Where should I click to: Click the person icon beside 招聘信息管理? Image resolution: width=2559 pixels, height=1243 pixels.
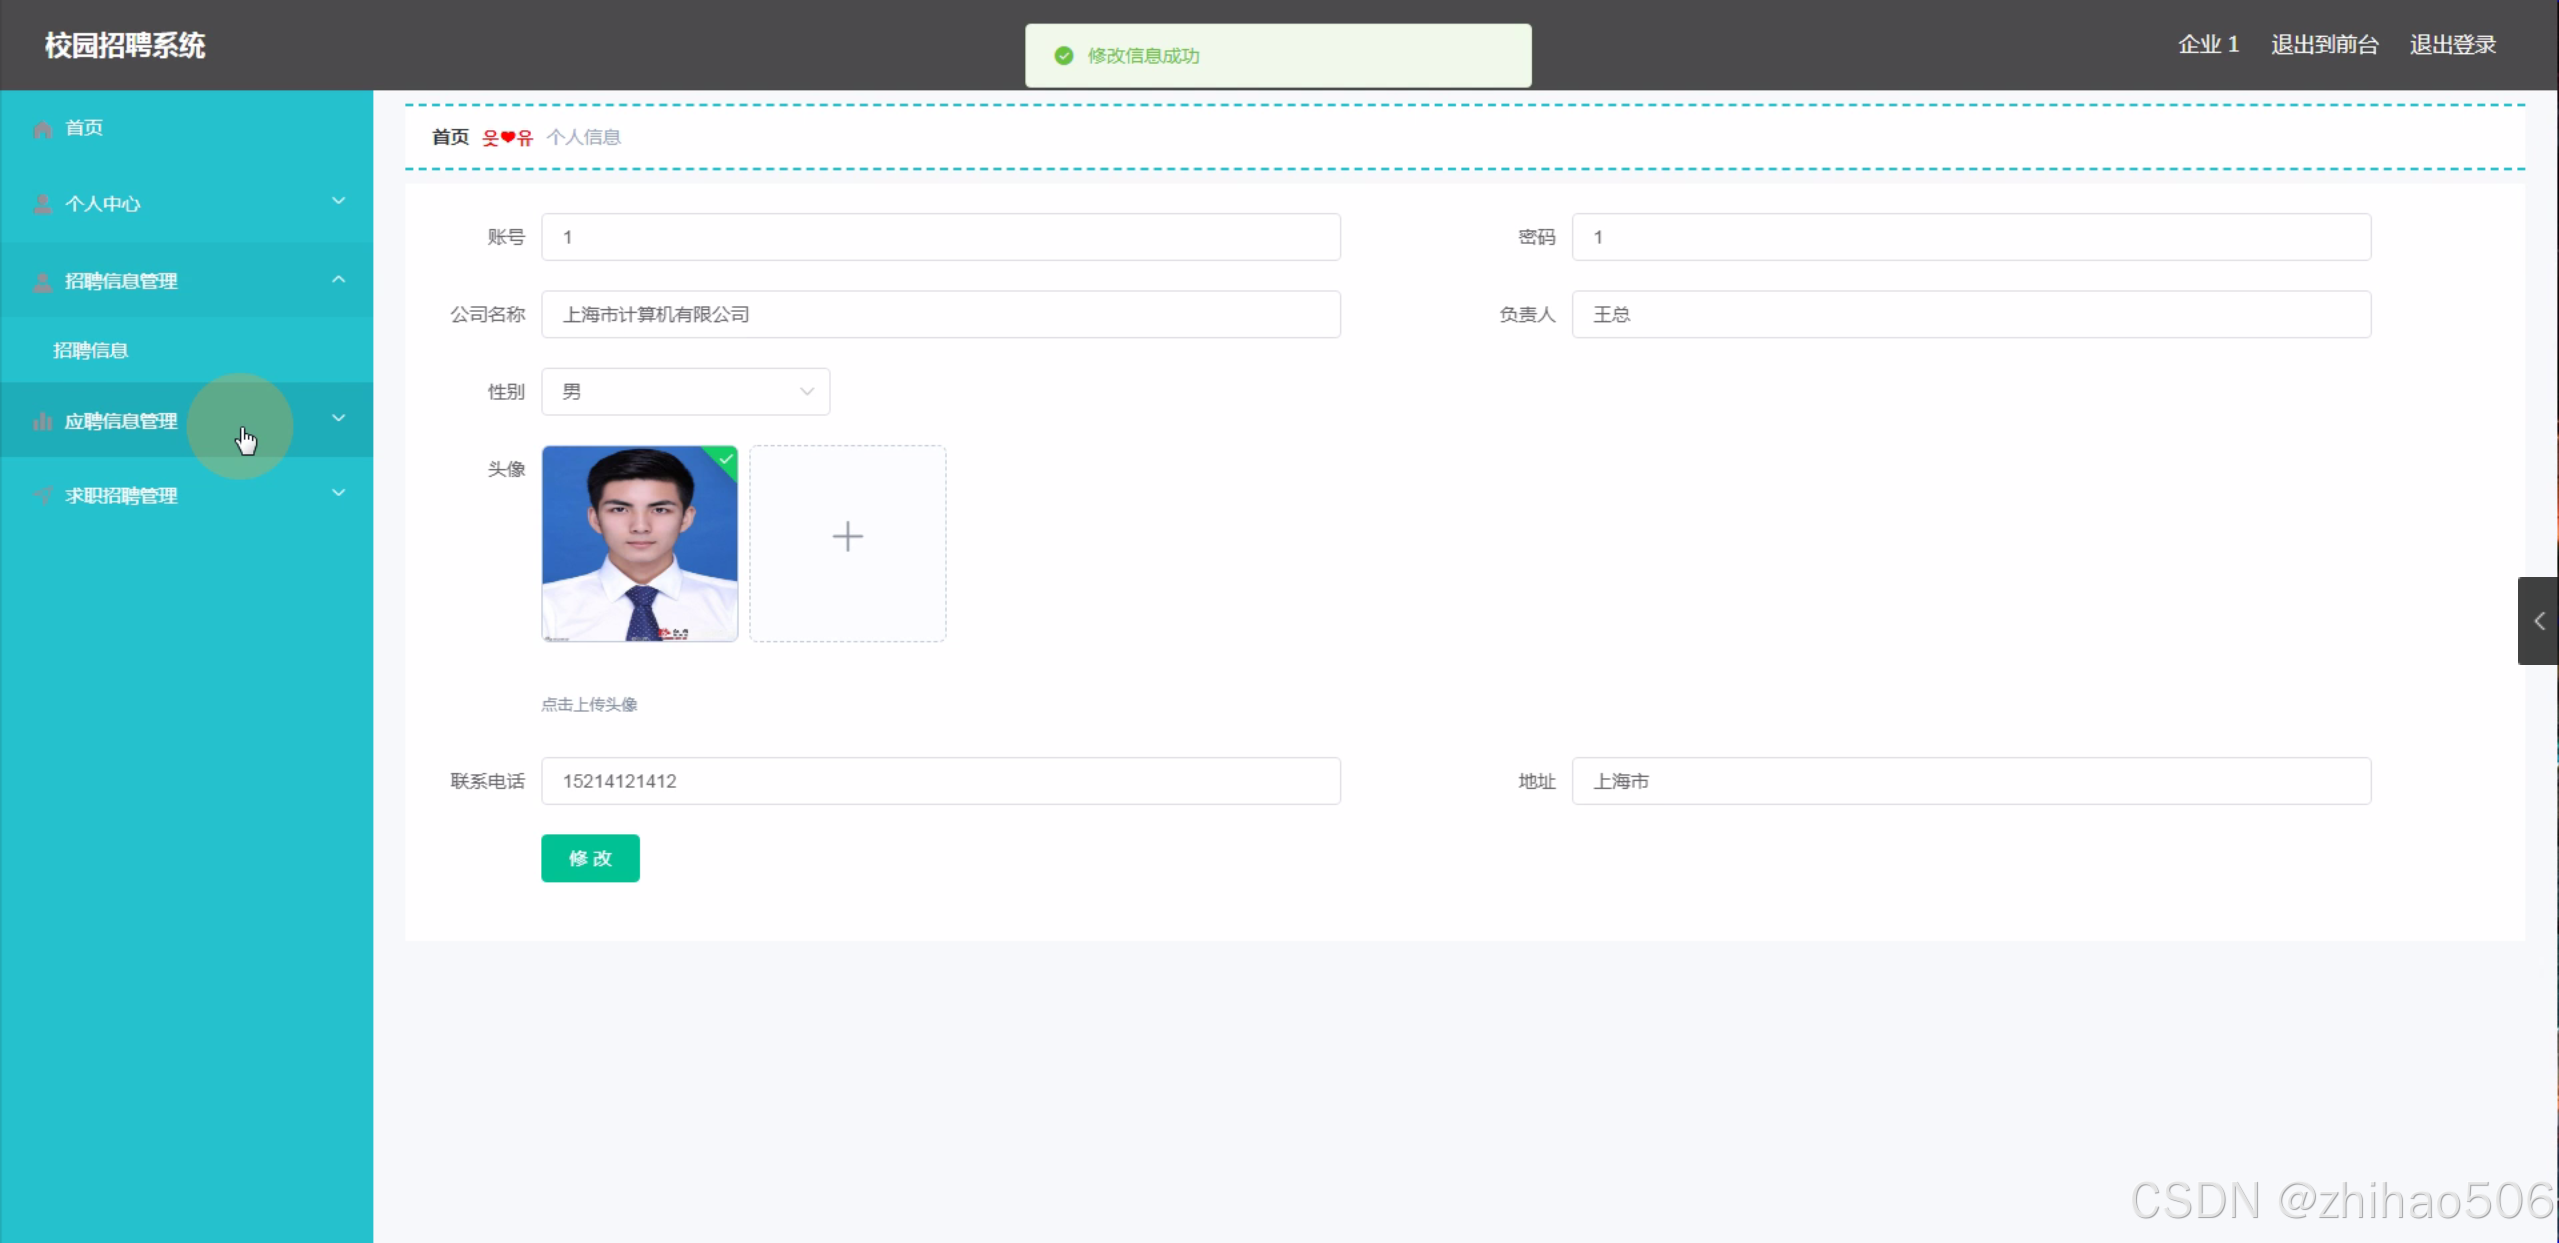coord(42,282)
